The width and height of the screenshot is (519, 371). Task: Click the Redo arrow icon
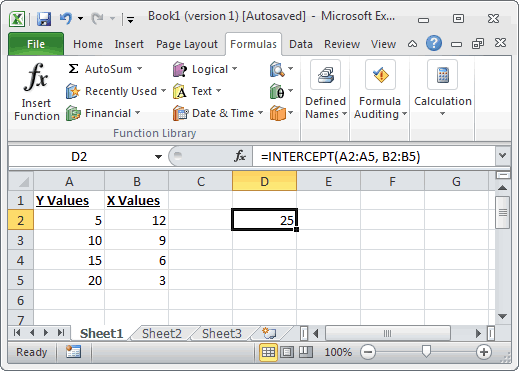point(98,19)
